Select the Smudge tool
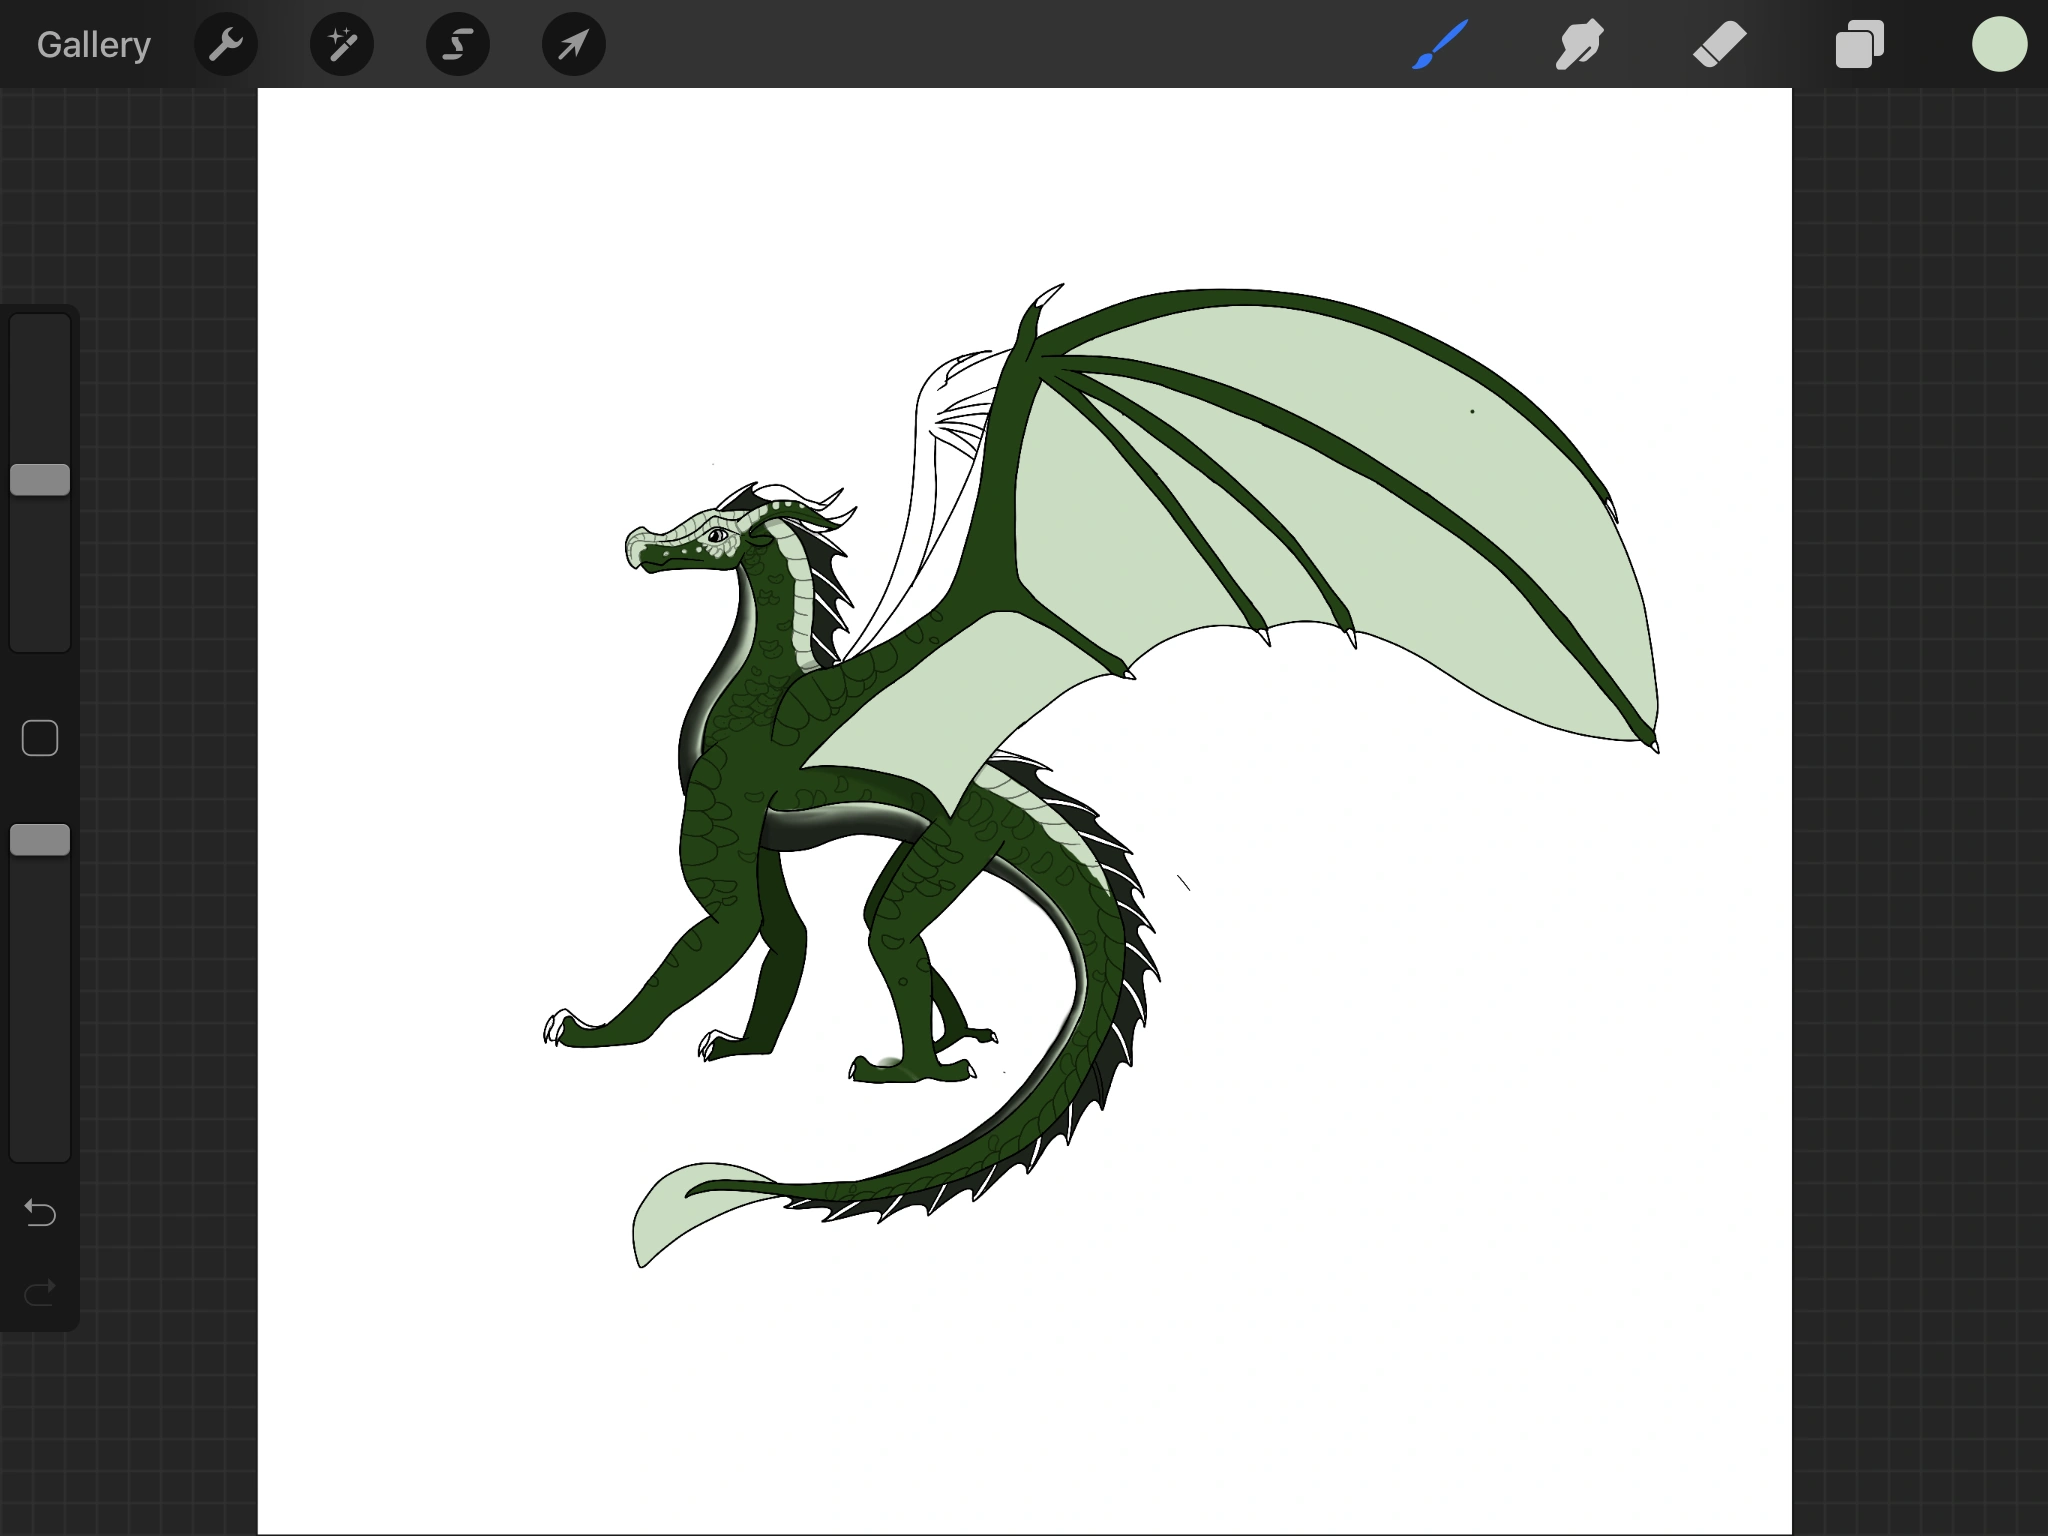 click(x=1580, y=45)
